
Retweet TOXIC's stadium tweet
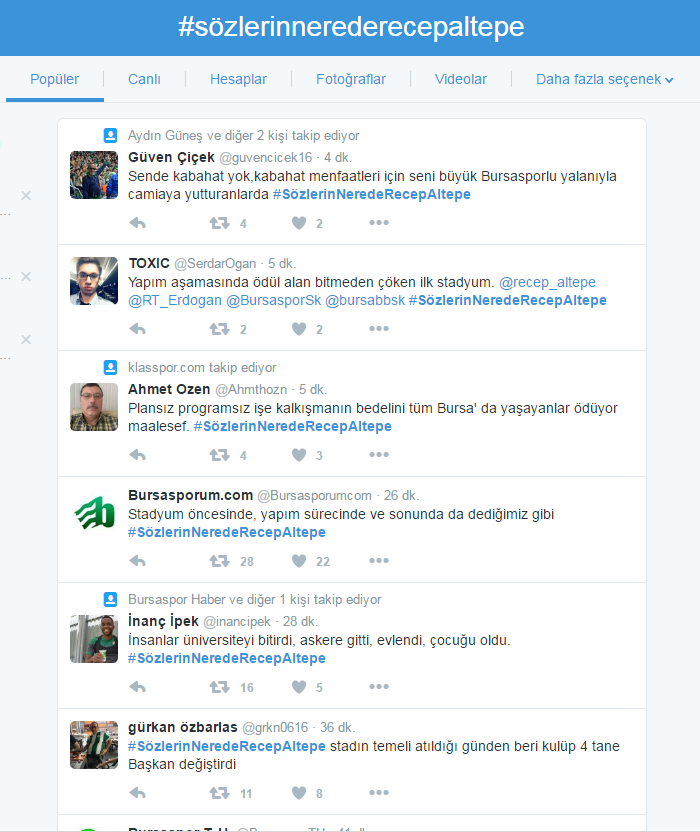coord(219,329)
